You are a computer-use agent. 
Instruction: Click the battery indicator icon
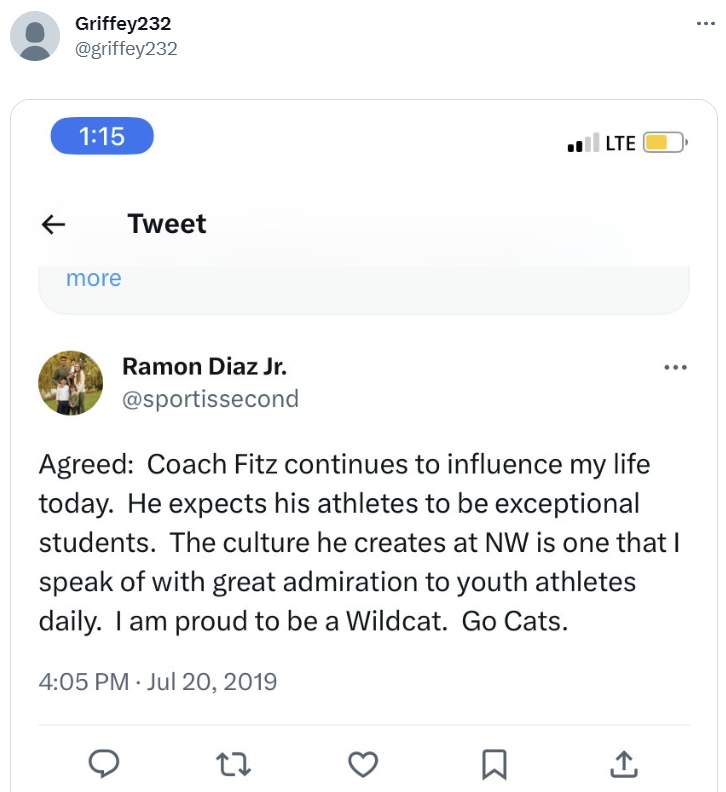tap(663, 143)
